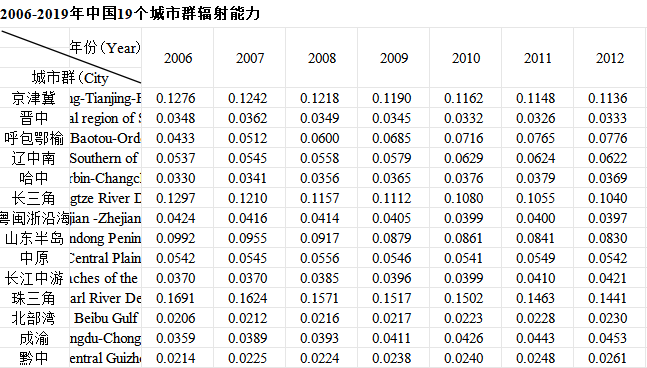Select the row label 北部湾
The height and width of the screenshot is (368, 647).
(x=33, y=318)
